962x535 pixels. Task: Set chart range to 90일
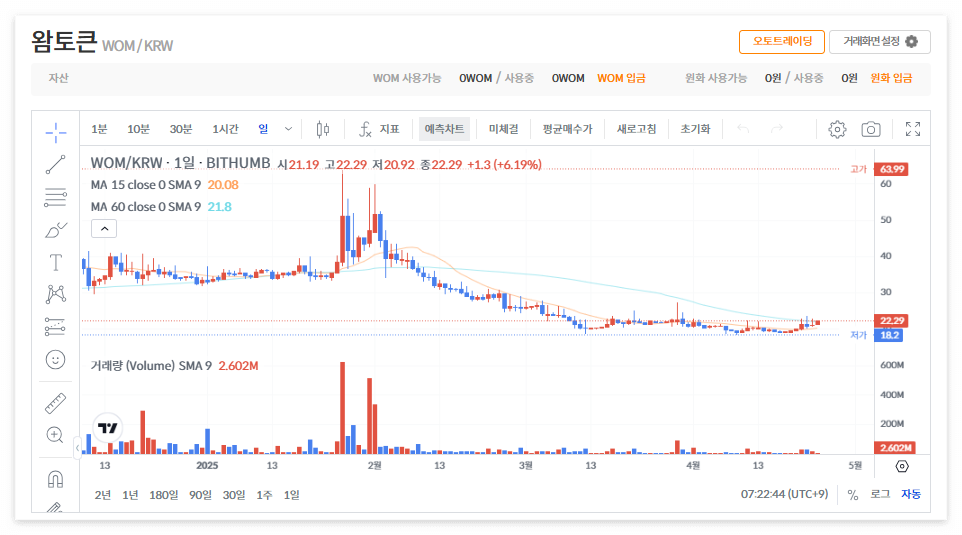click(x=200, y=495)
